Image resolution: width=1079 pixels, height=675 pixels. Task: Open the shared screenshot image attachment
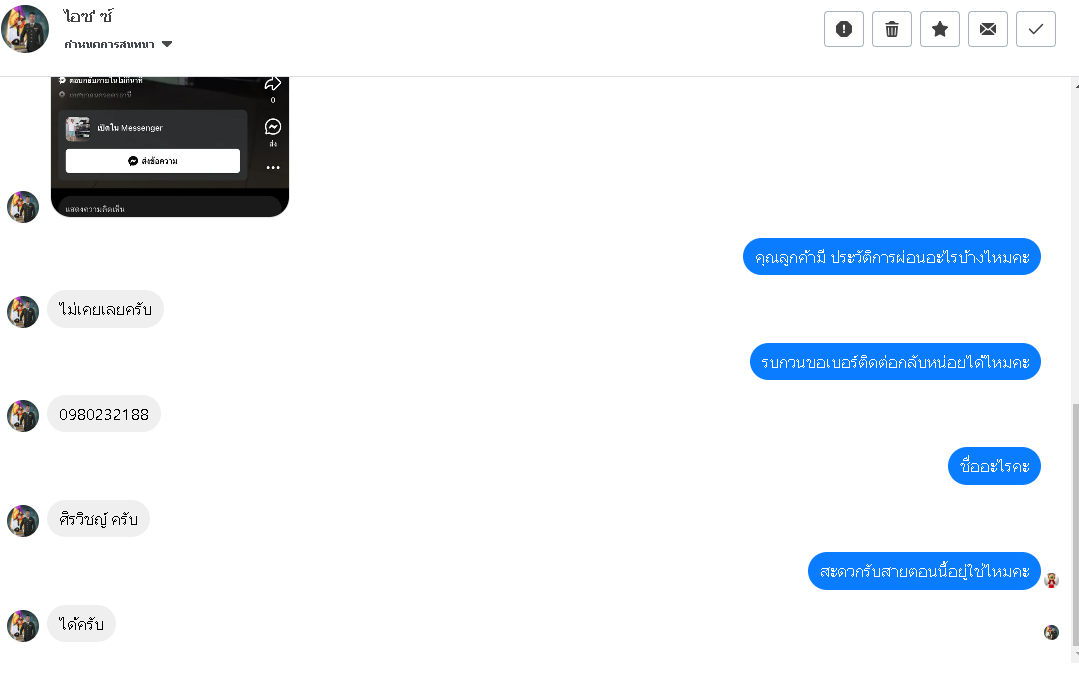[170, 147]
